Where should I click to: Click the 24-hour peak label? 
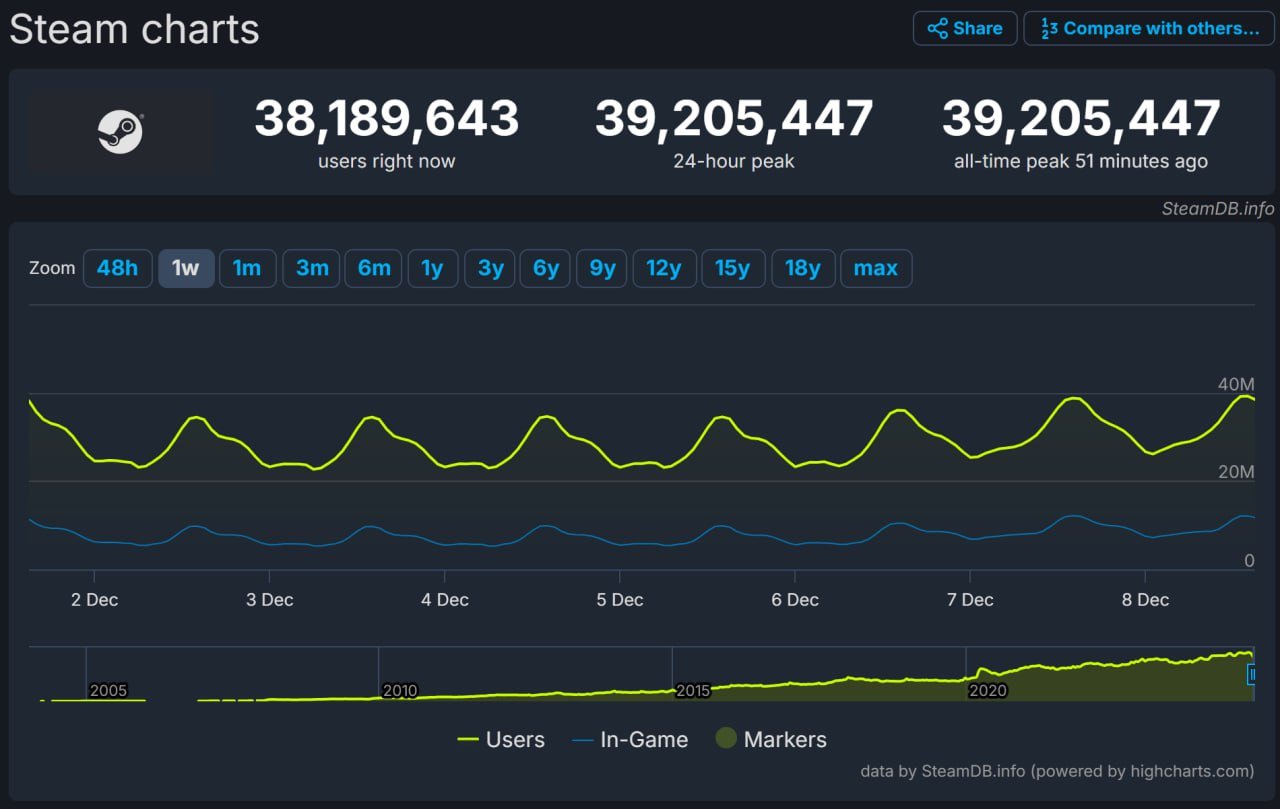coord(734,161)
